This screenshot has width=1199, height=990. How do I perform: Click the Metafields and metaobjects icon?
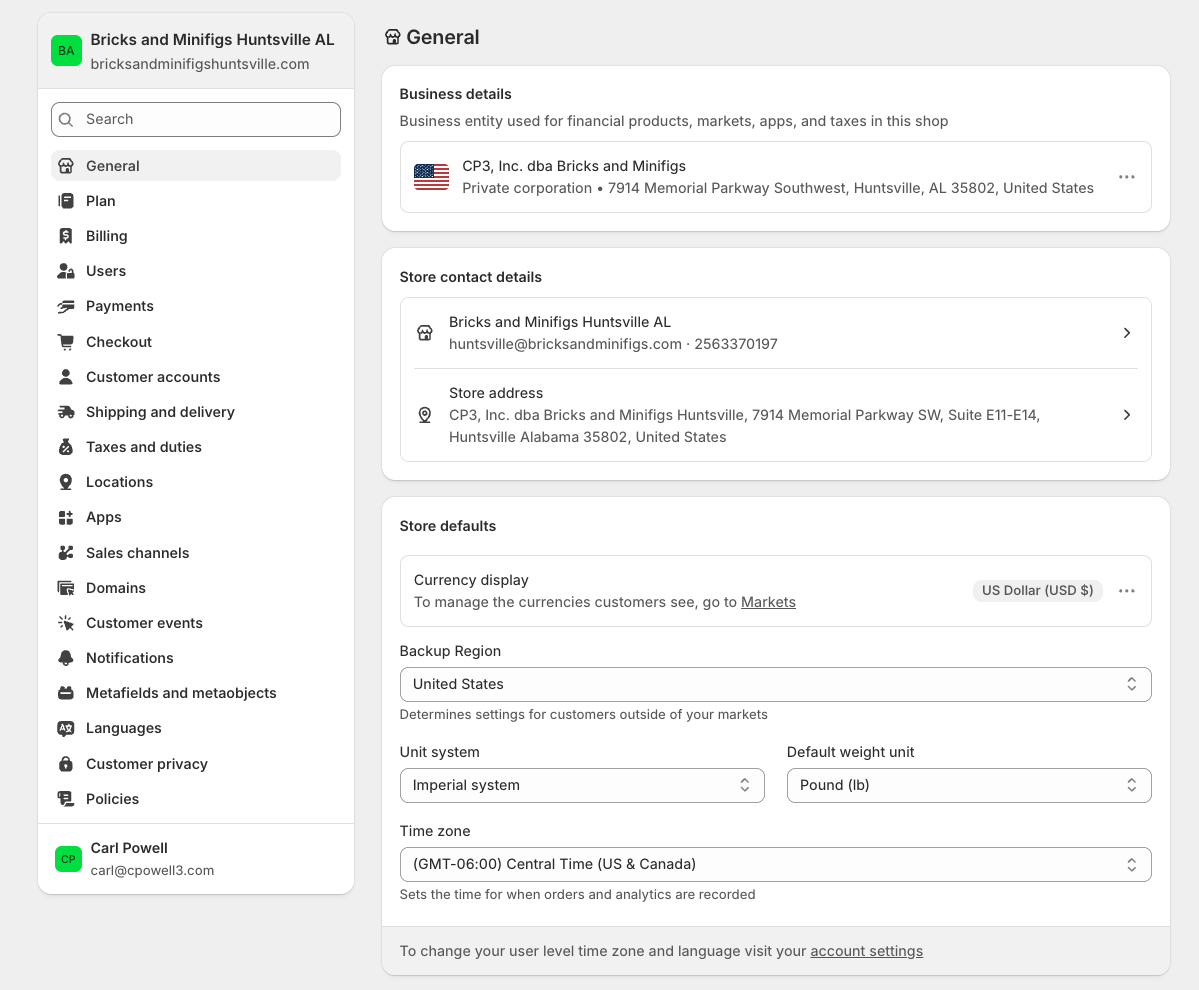coord(66,693)
